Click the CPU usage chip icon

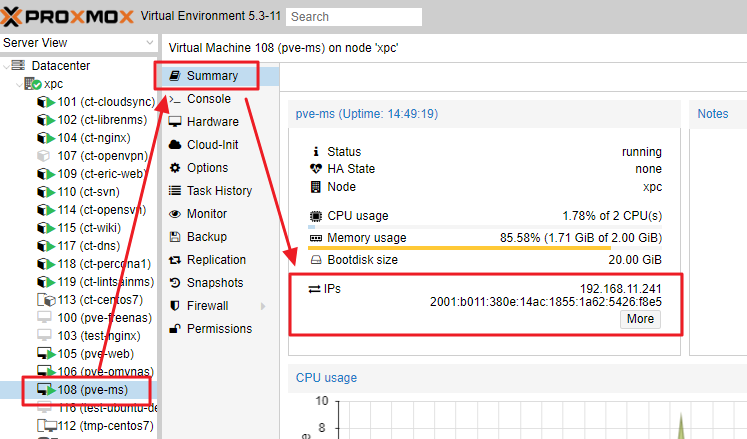315,216
